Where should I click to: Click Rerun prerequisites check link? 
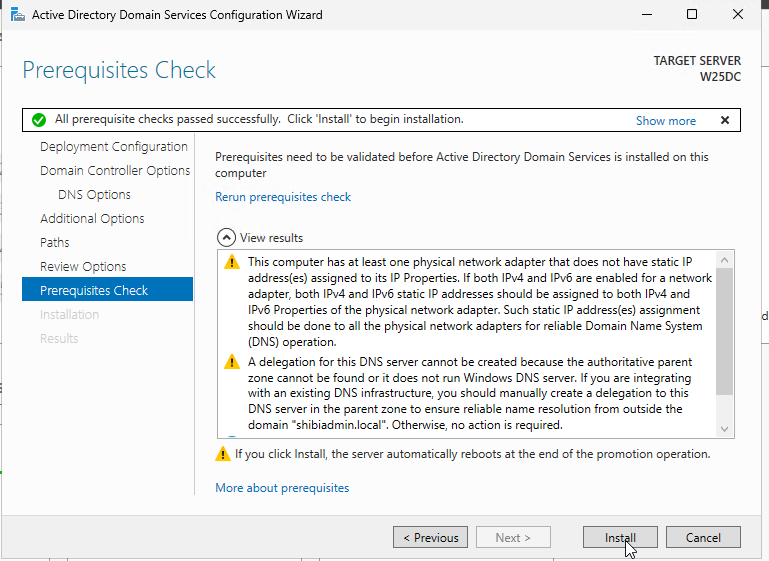283,197
